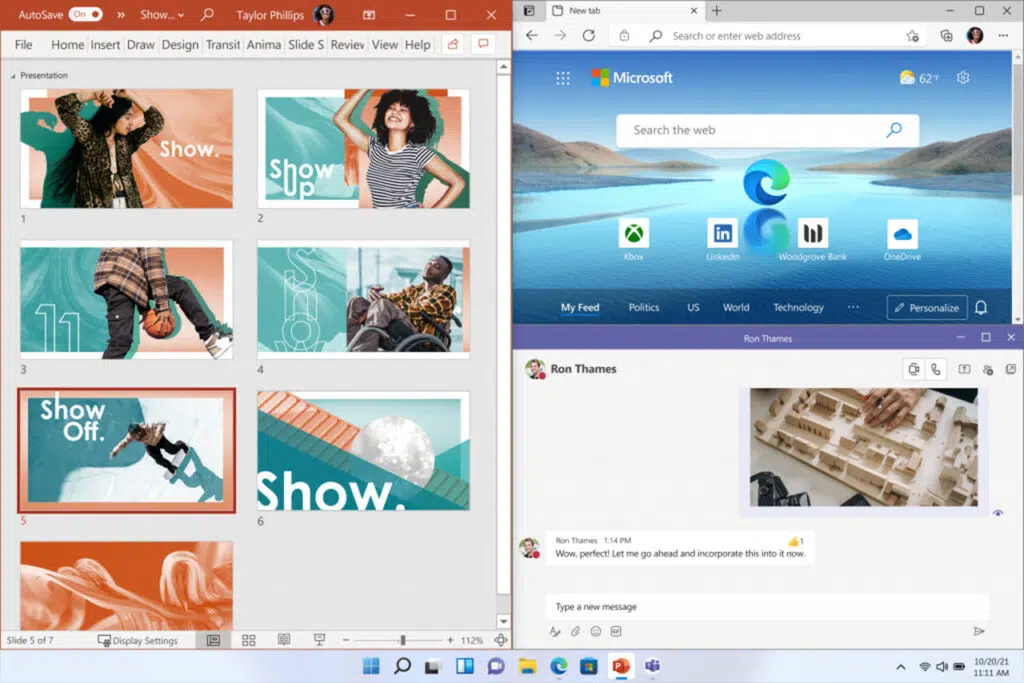Switch to Slide Sorter view in PowerPoint
The width and height of the screenshot is (1024, 683).
click(x=248, y=640)
